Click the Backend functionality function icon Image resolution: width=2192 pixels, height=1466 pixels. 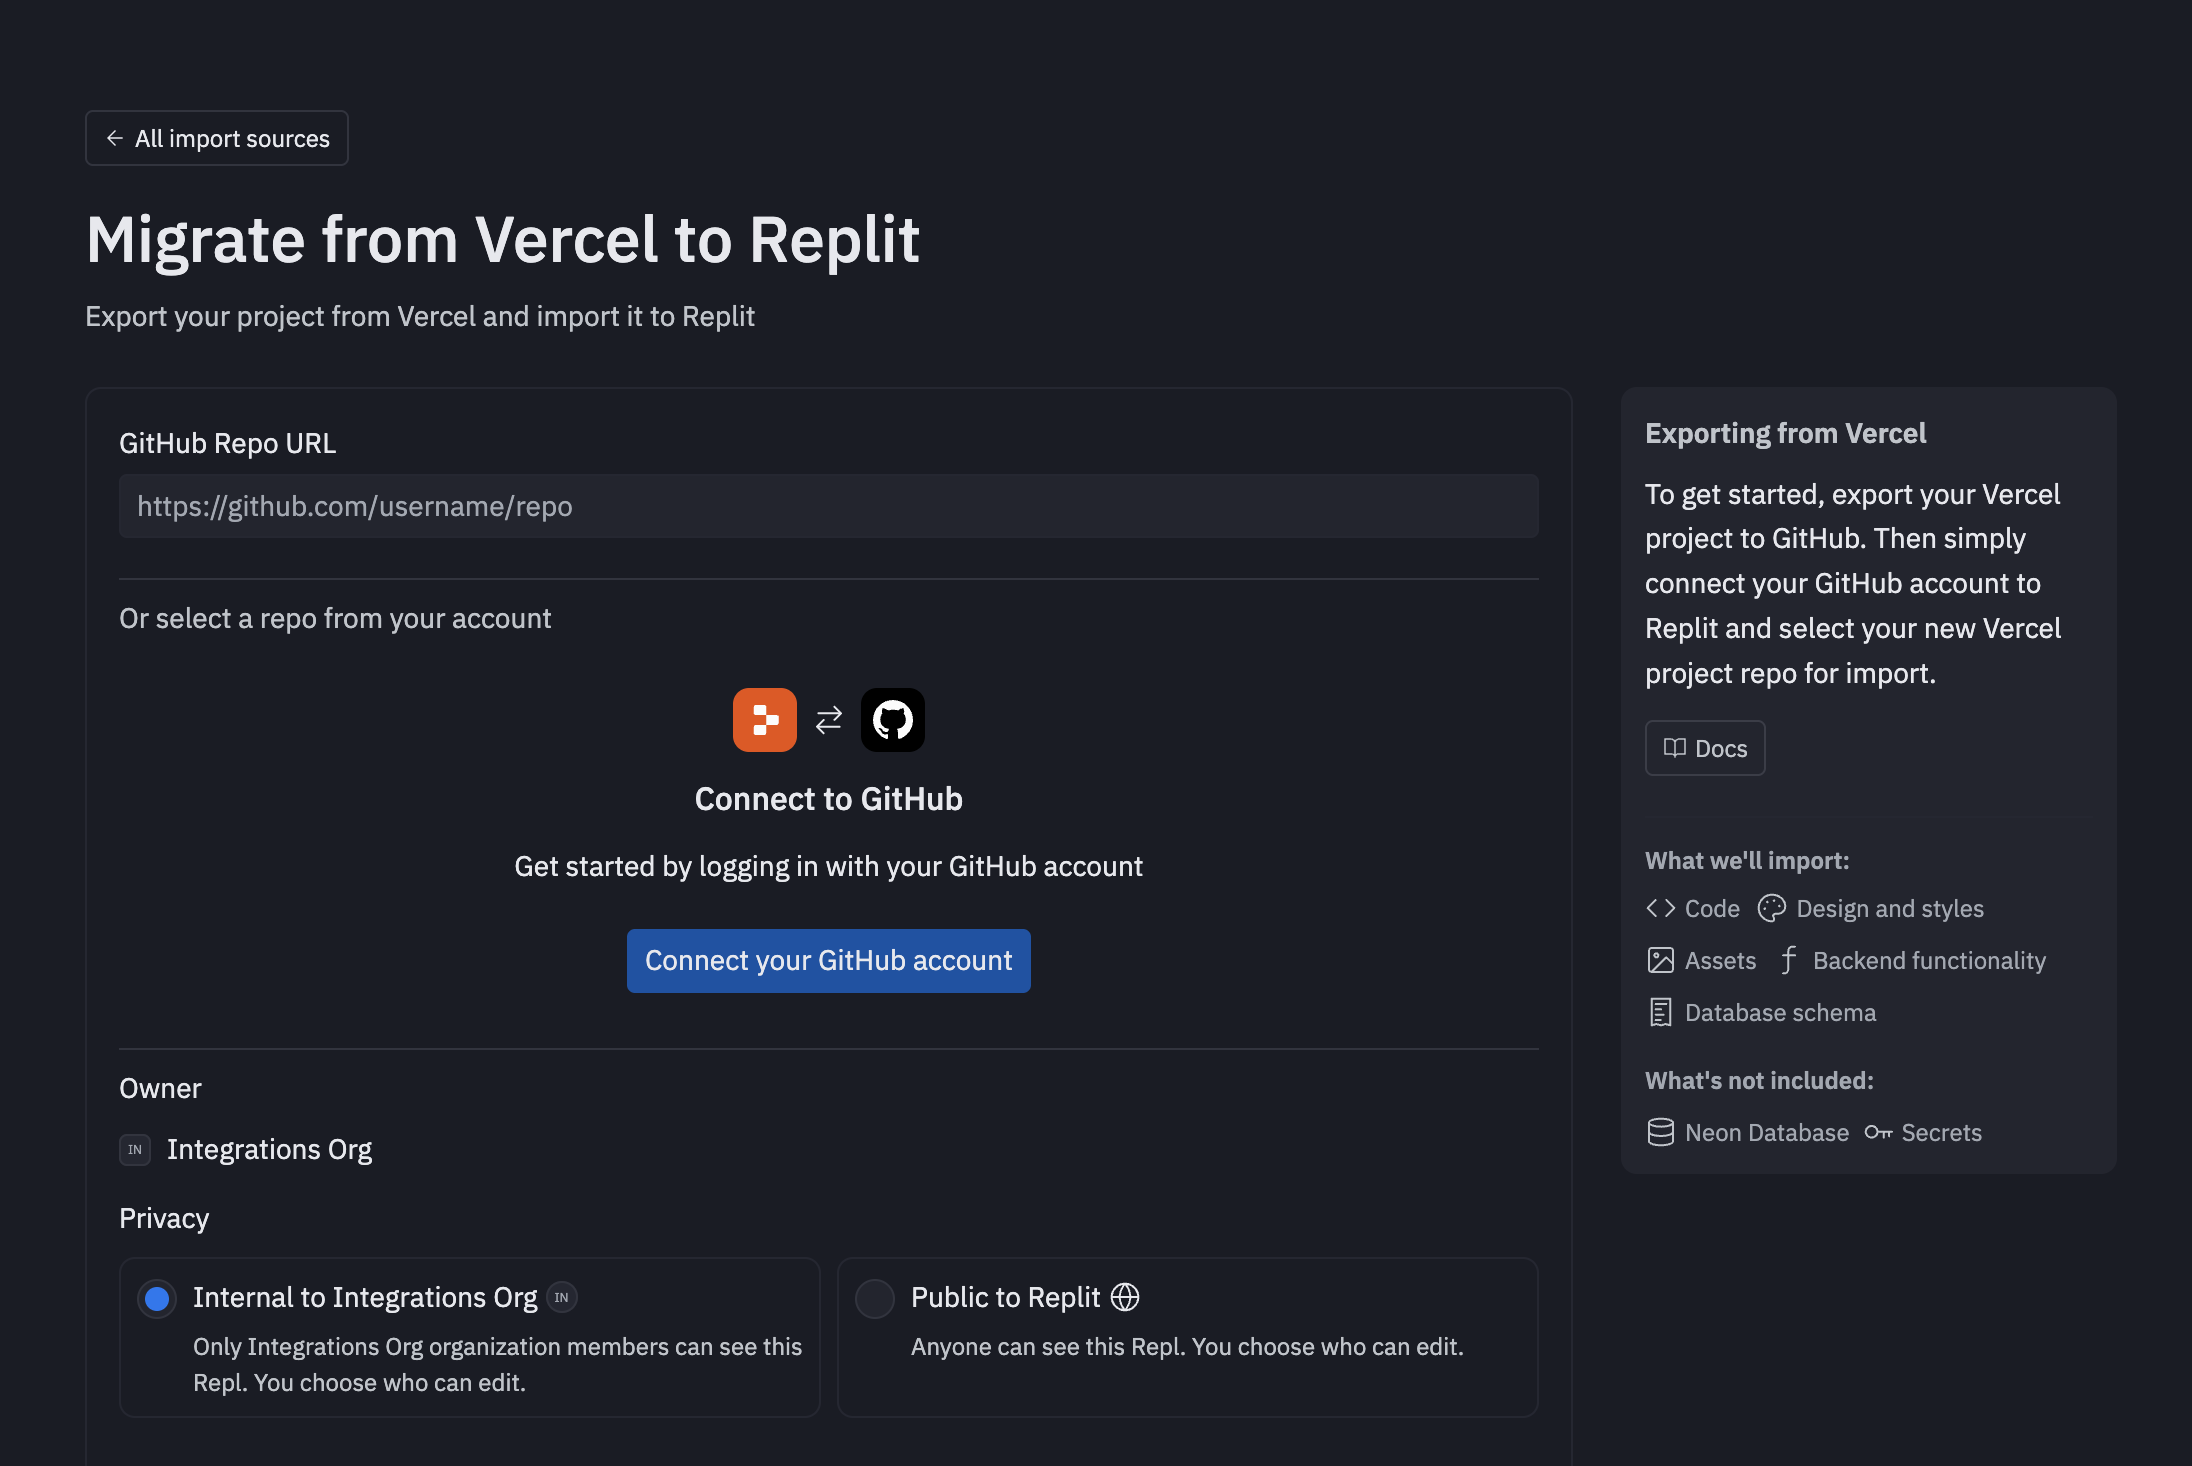coord(1789,960)
